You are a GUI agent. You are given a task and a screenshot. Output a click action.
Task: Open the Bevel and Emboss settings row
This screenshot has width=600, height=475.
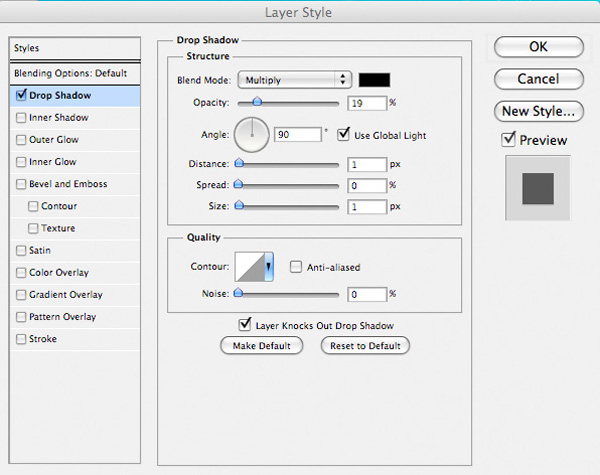(x=75, y=184)
